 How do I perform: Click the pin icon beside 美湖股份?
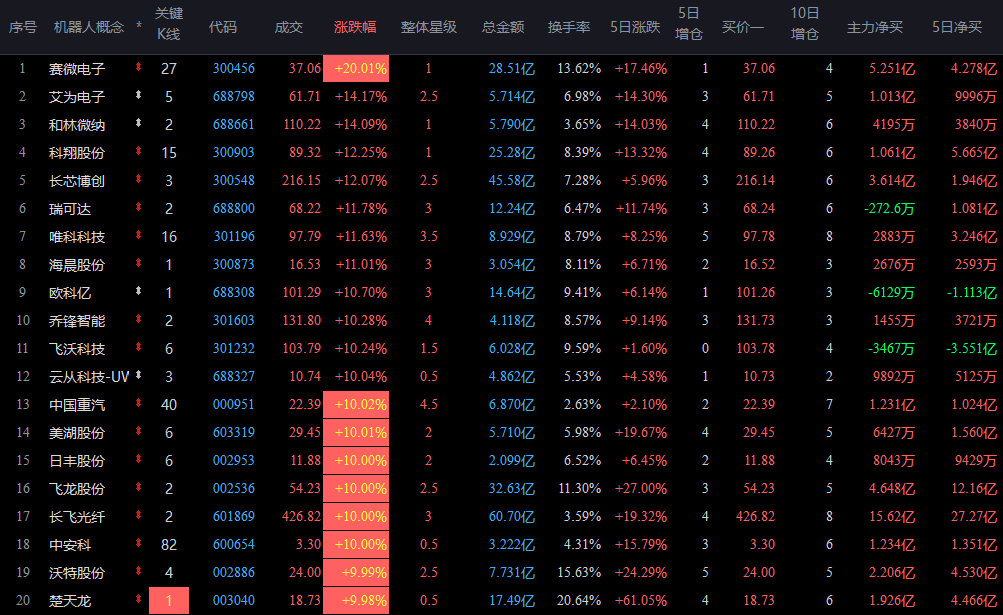click(x=138, y=431)
